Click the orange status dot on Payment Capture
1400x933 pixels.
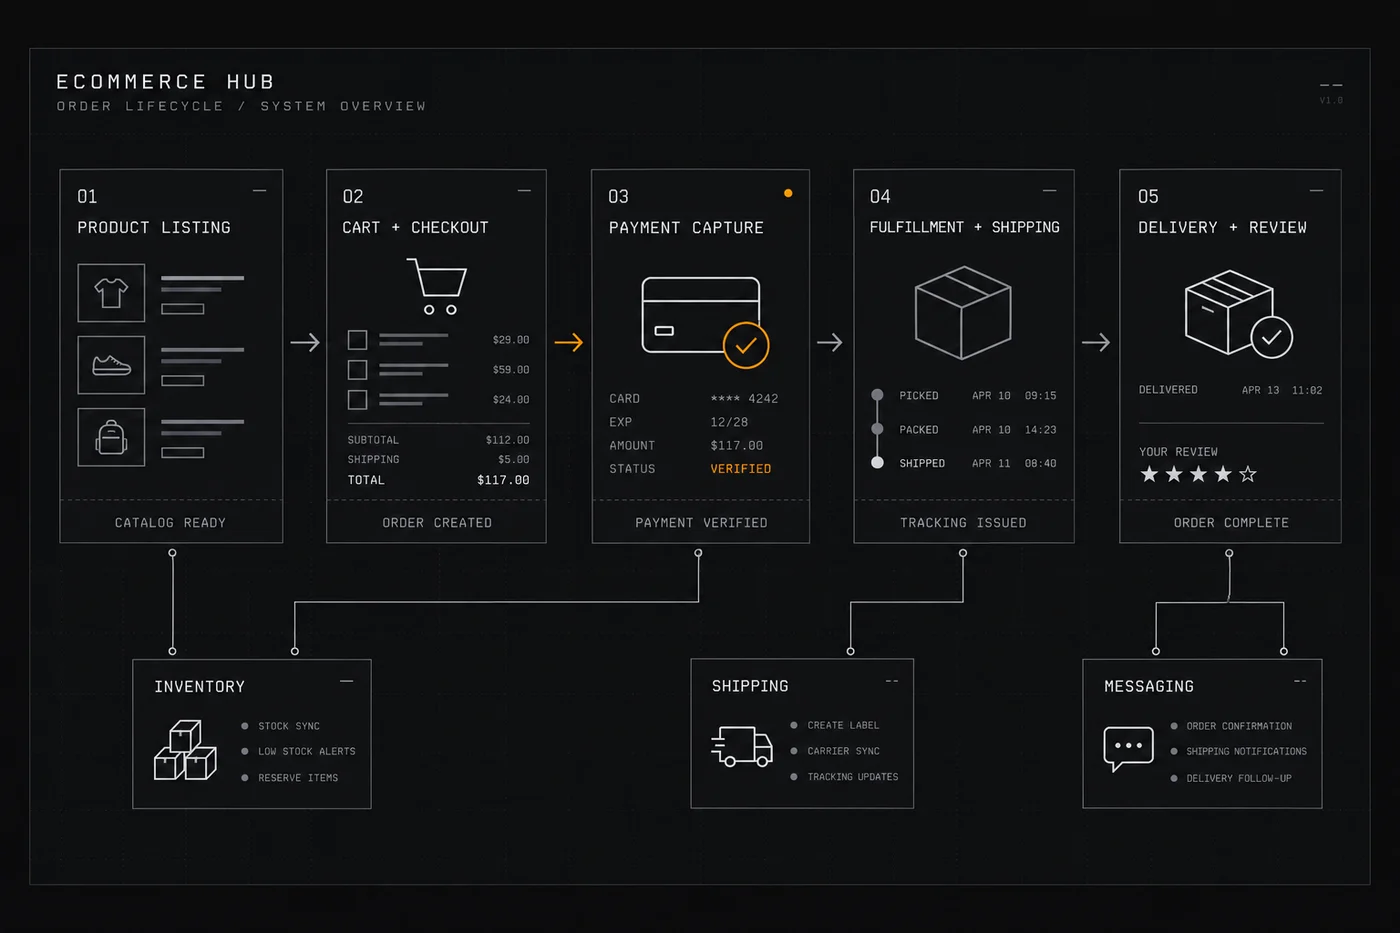tap(788, 193)
